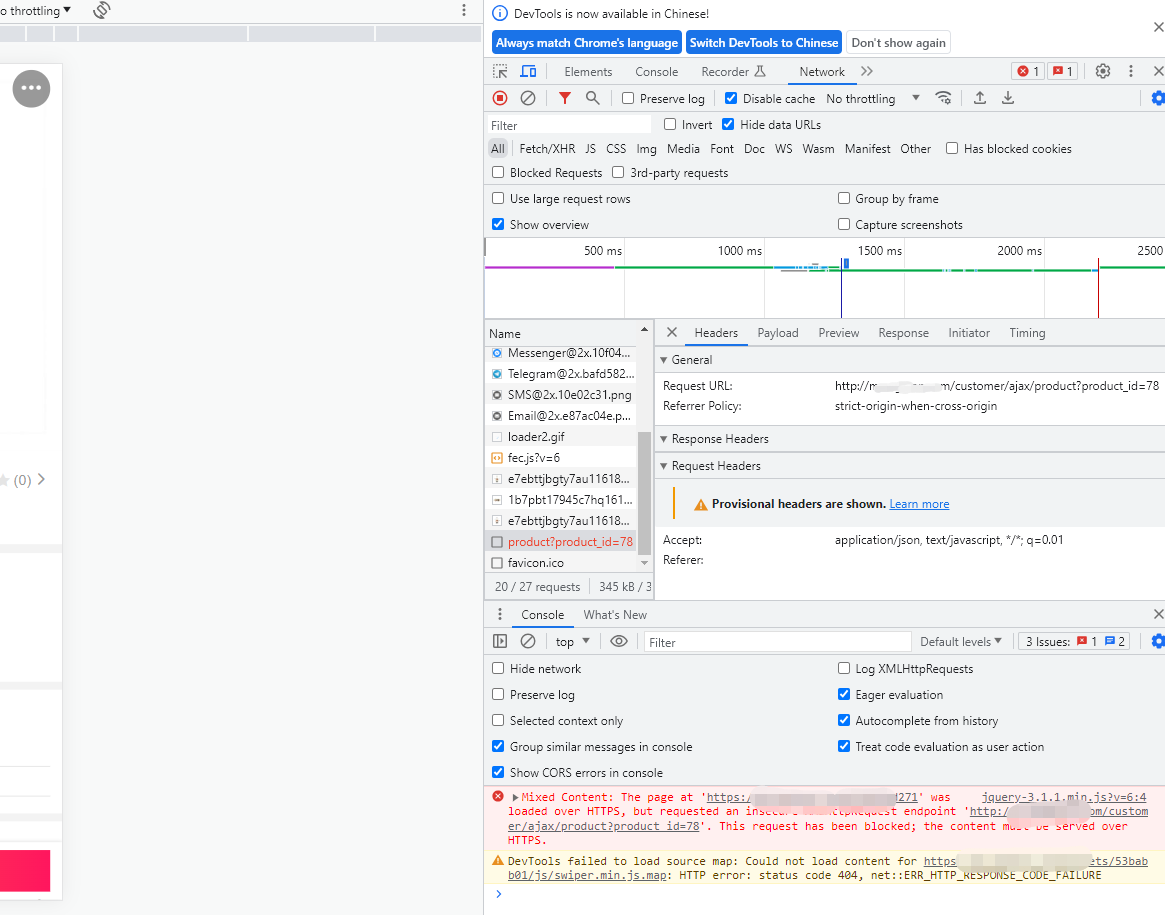Uncheck Hide data URLs

(x=728, y=124)
